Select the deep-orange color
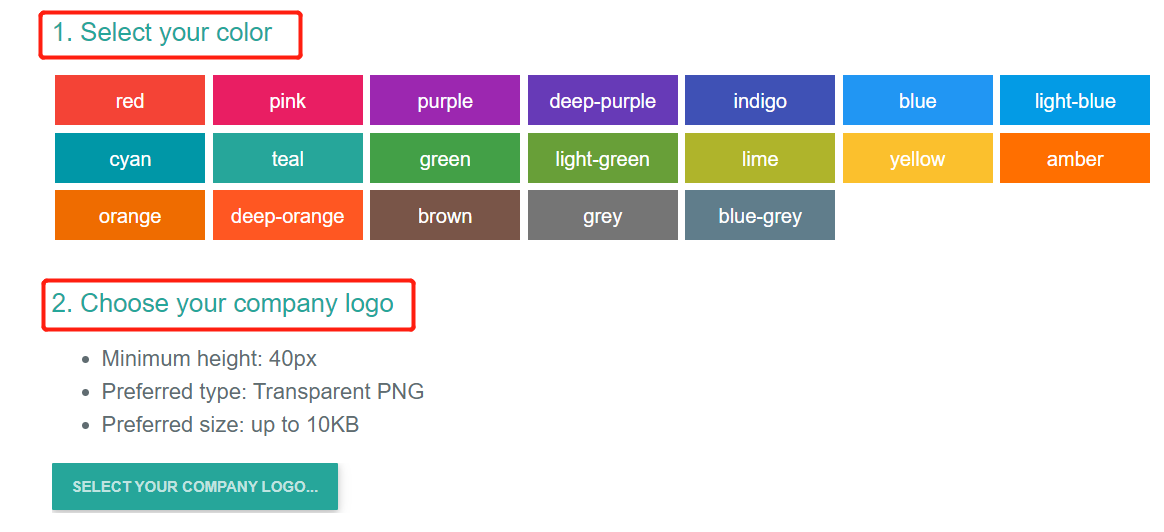 288,215
